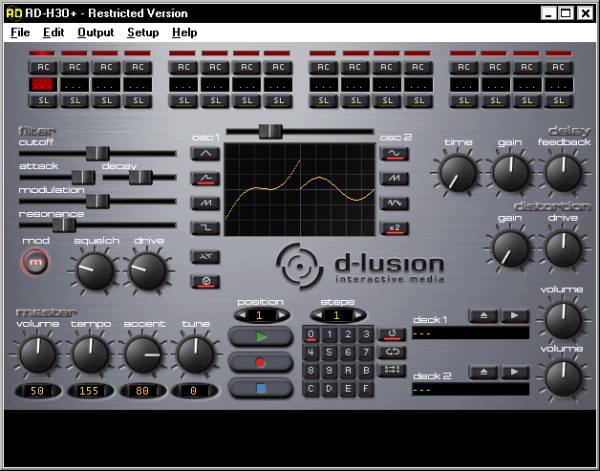Select step F on the keypad

[x=366, y=389]
